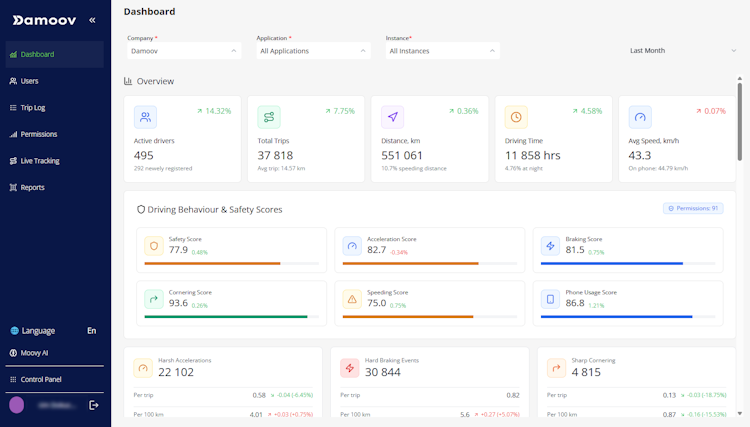The height and width of the screenshot is (427, 750).
Task: Click the Sharp Cornering arrow icon
Action: 556,368
